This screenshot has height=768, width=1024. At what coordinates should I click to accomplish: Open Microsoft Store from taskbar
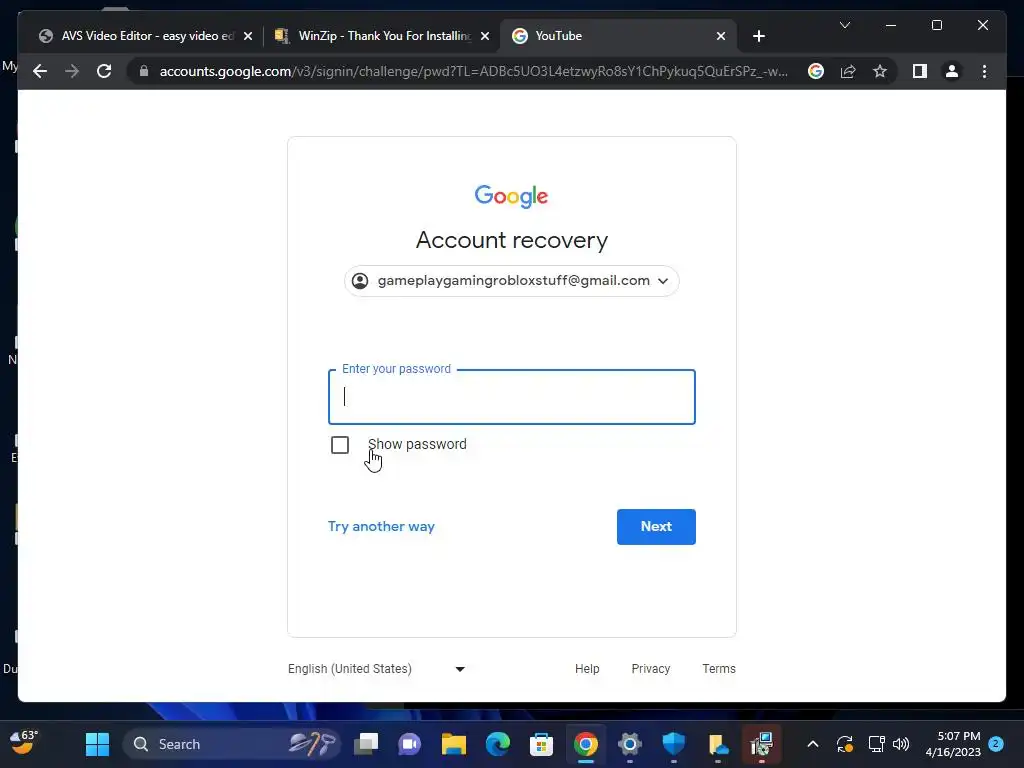pos(541,744)
